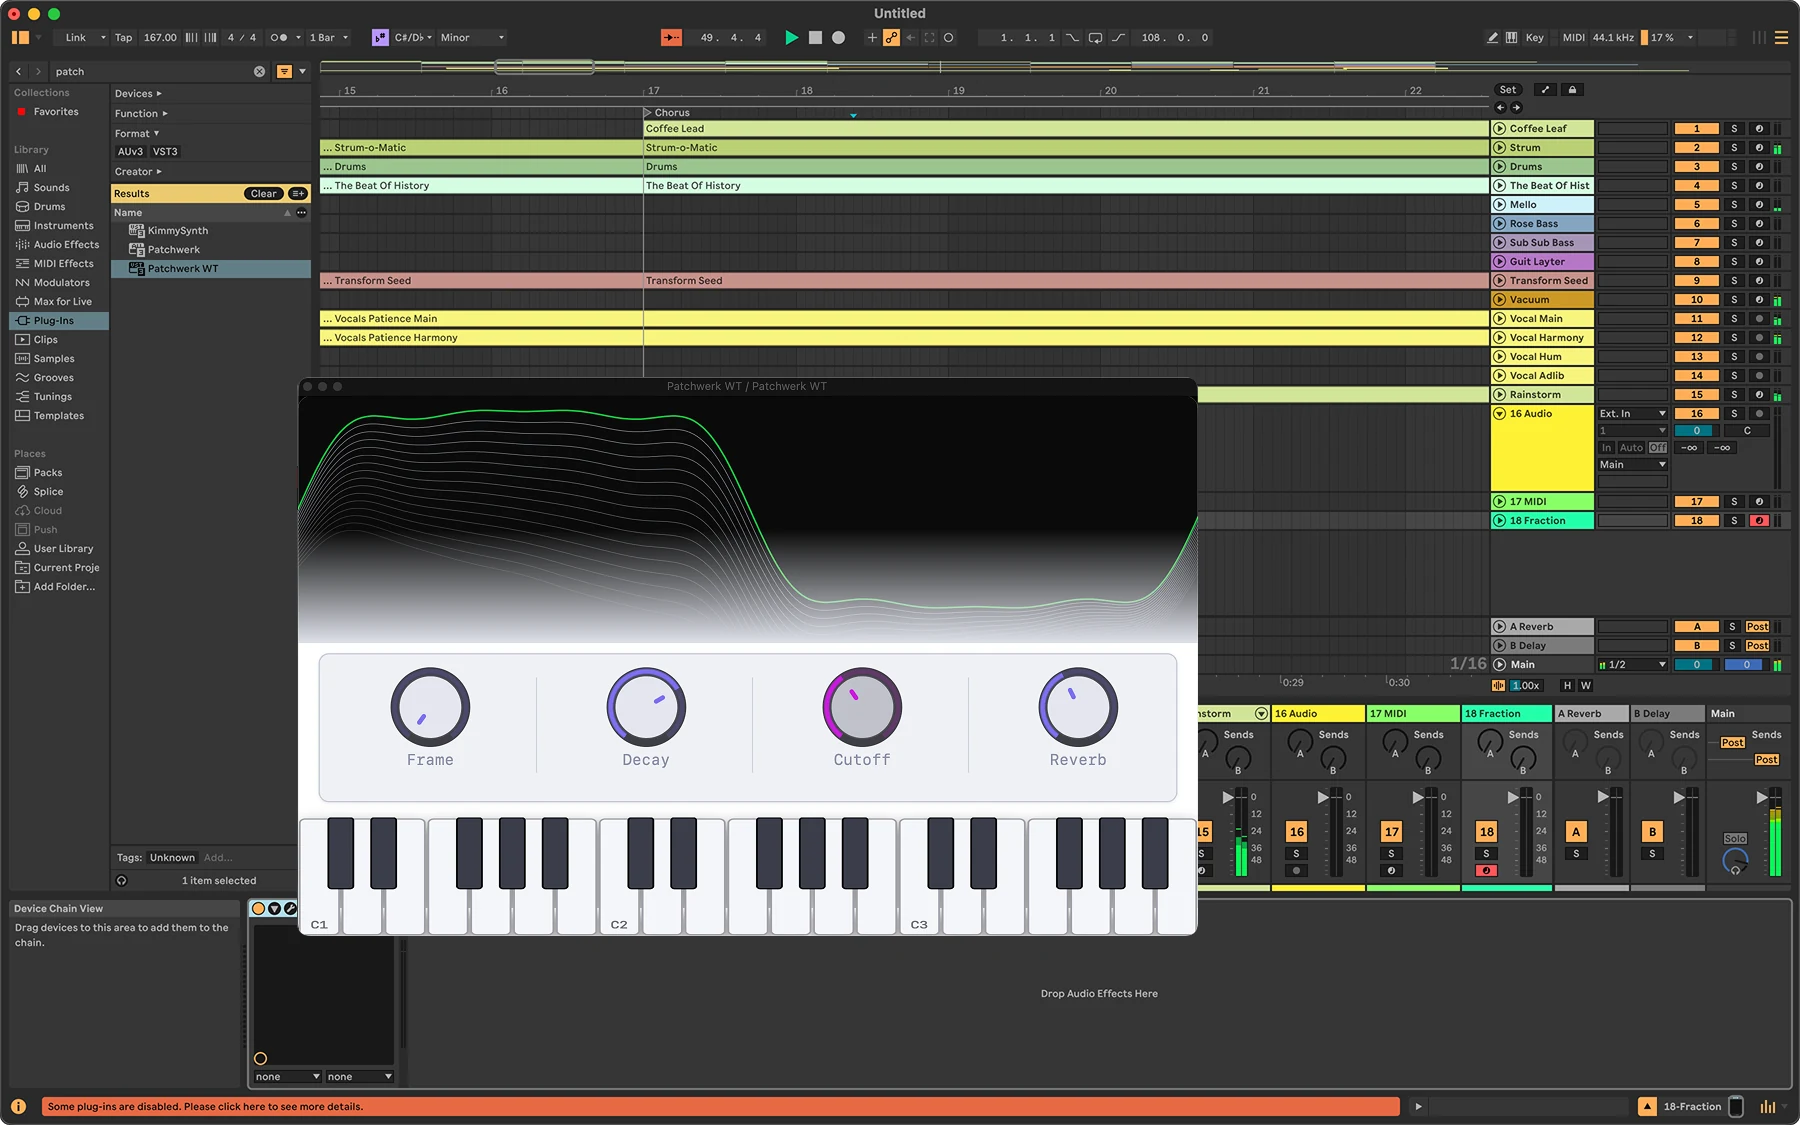Toggle the device on/off activator circle

pyautogui.click(x=259, y=908)
